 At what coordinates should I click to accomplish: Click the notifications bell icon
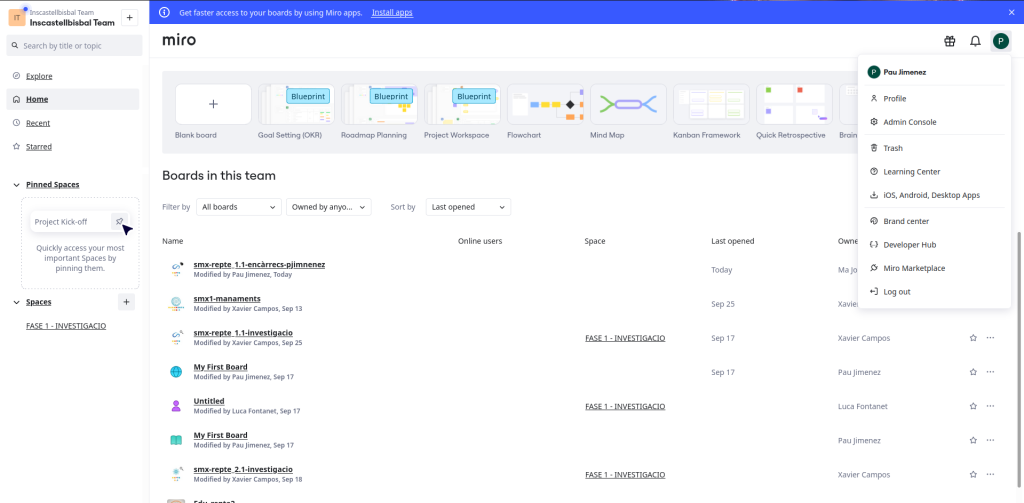tap(975, 41)
